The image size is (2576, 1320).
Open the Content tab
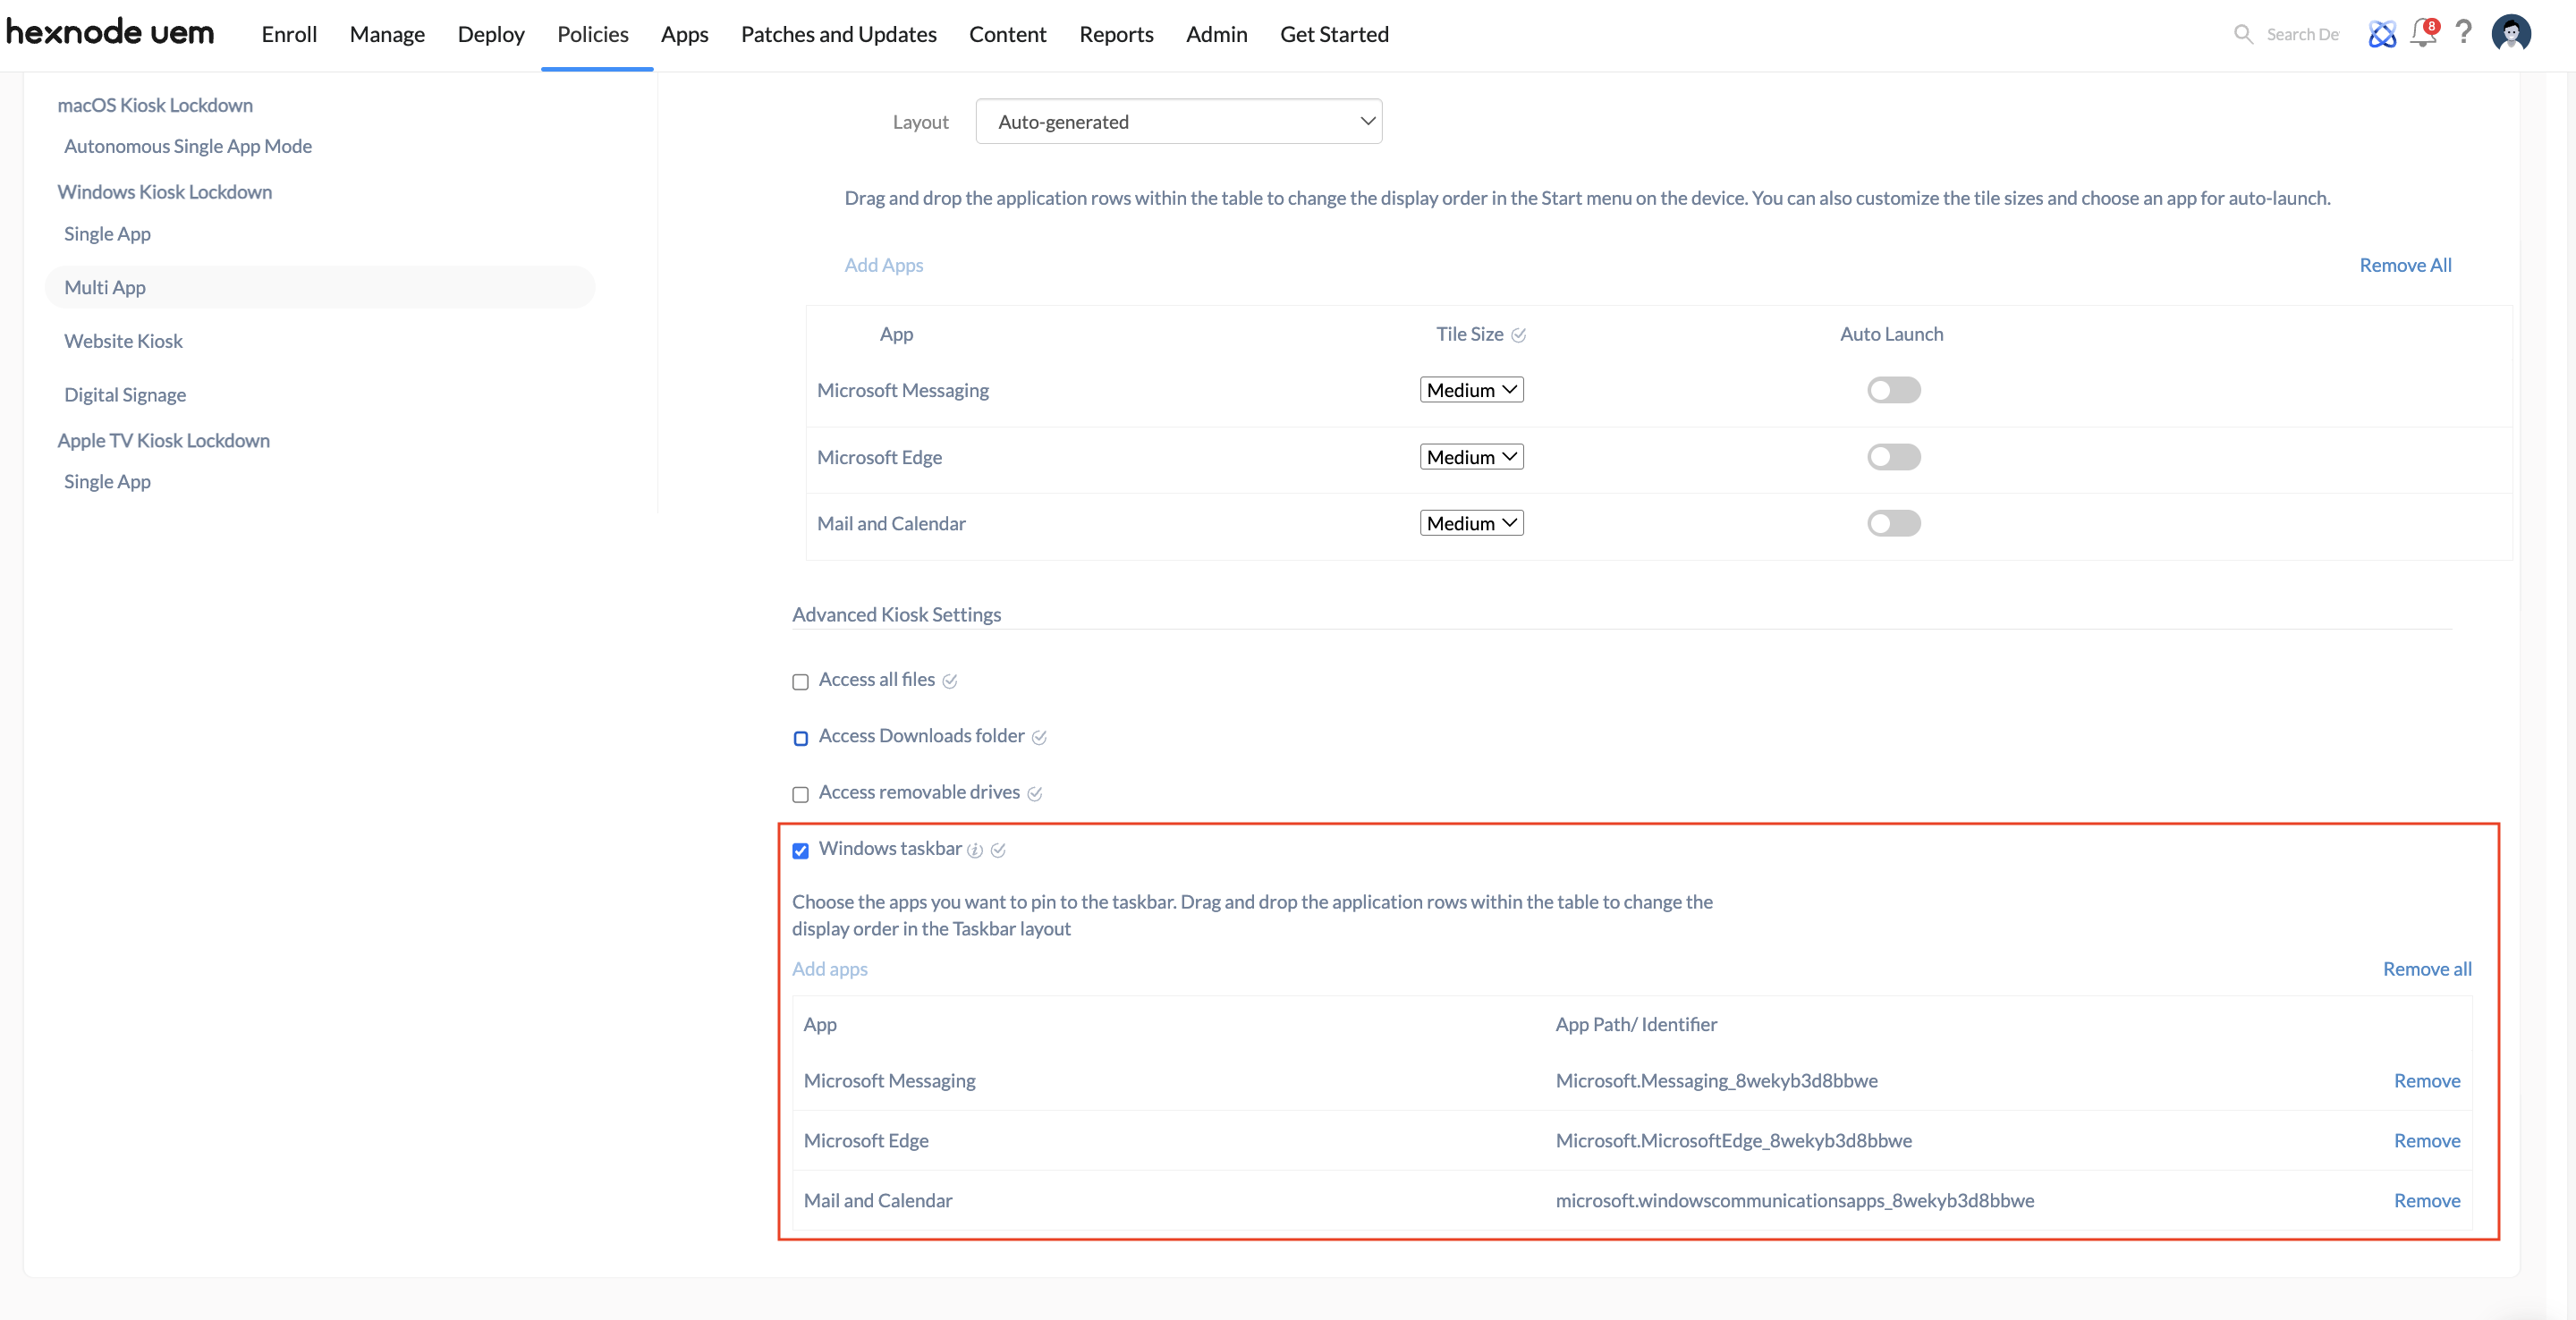(1007, 34)
